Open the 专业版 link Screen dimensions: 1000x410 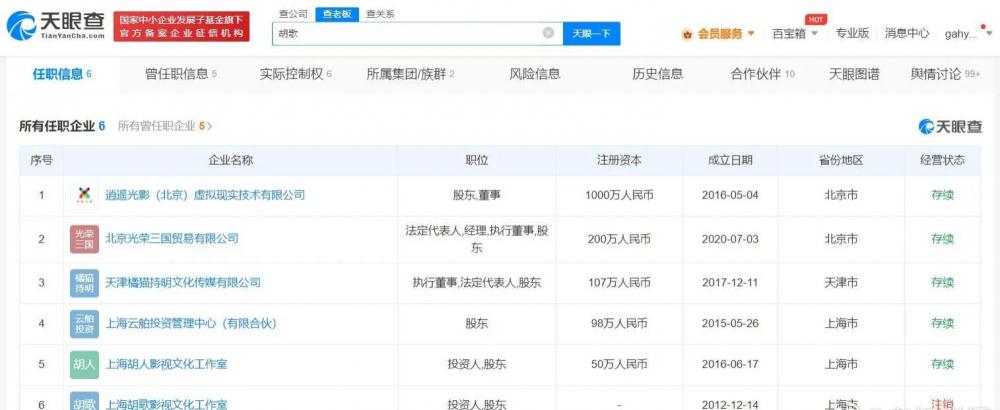pyautogui.click(x=852, y=34)
